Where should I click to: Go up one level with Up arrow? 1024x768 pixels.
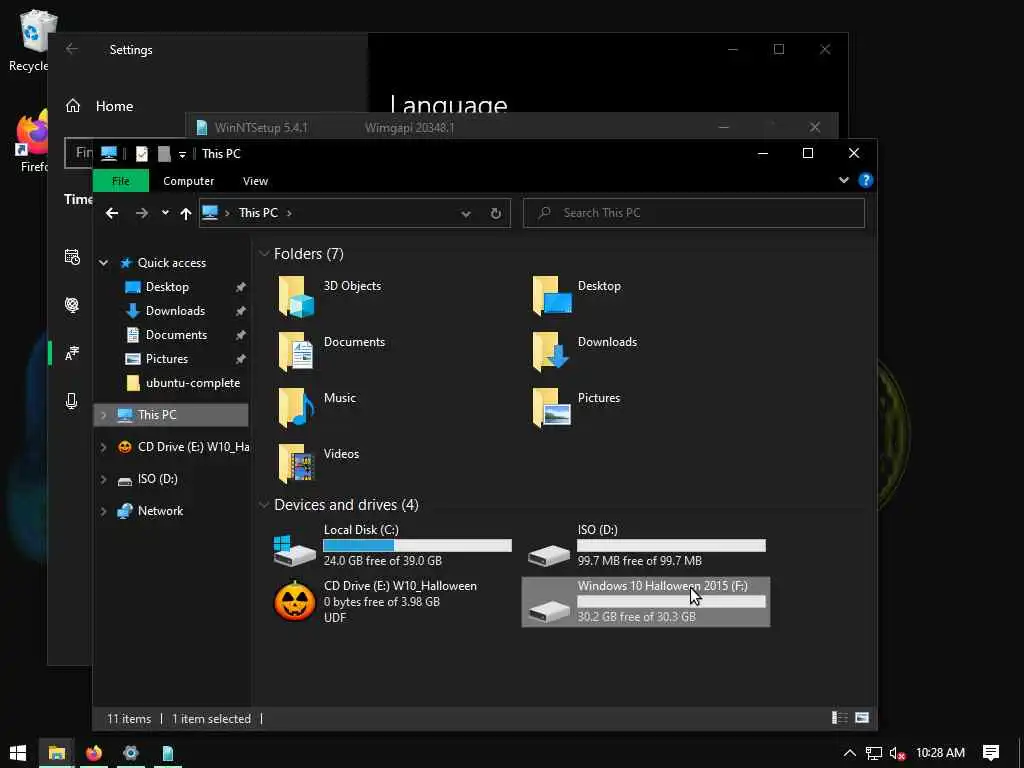click(x=185, y=214)
